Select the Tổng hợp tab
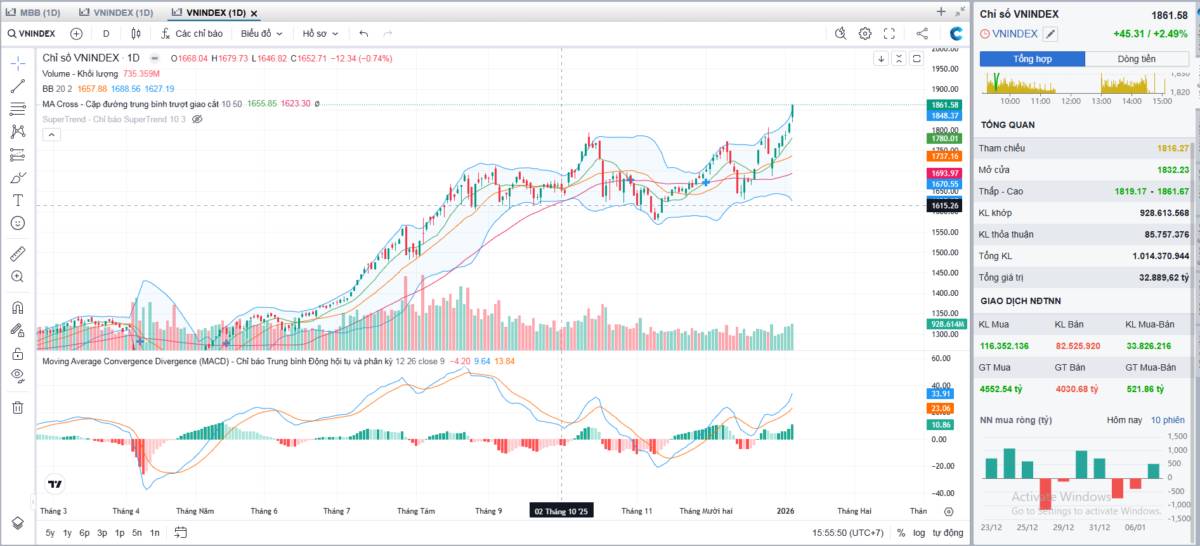The width and height of the screenshot is (1200, 546). pyautogui.click(x=1032, y=59)
